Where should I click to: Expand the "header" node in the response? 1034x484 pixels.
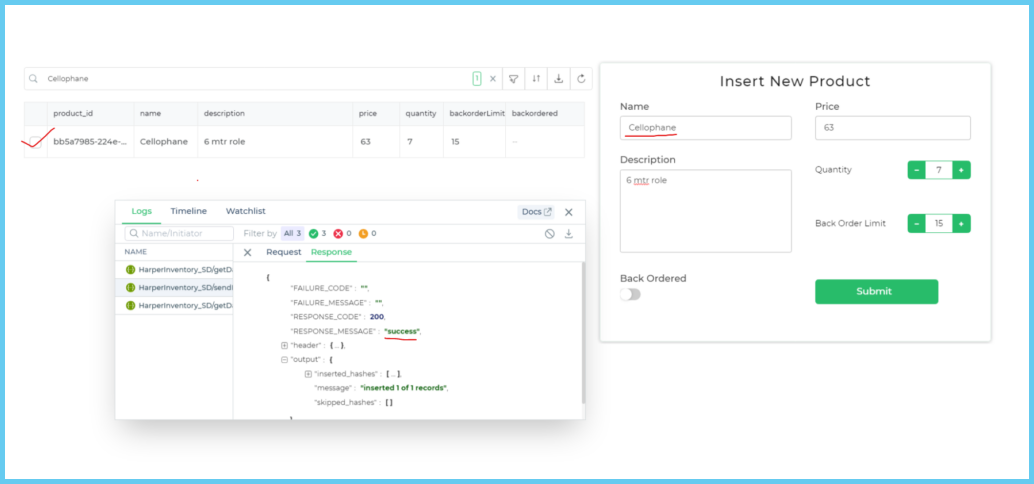[285, 345]
